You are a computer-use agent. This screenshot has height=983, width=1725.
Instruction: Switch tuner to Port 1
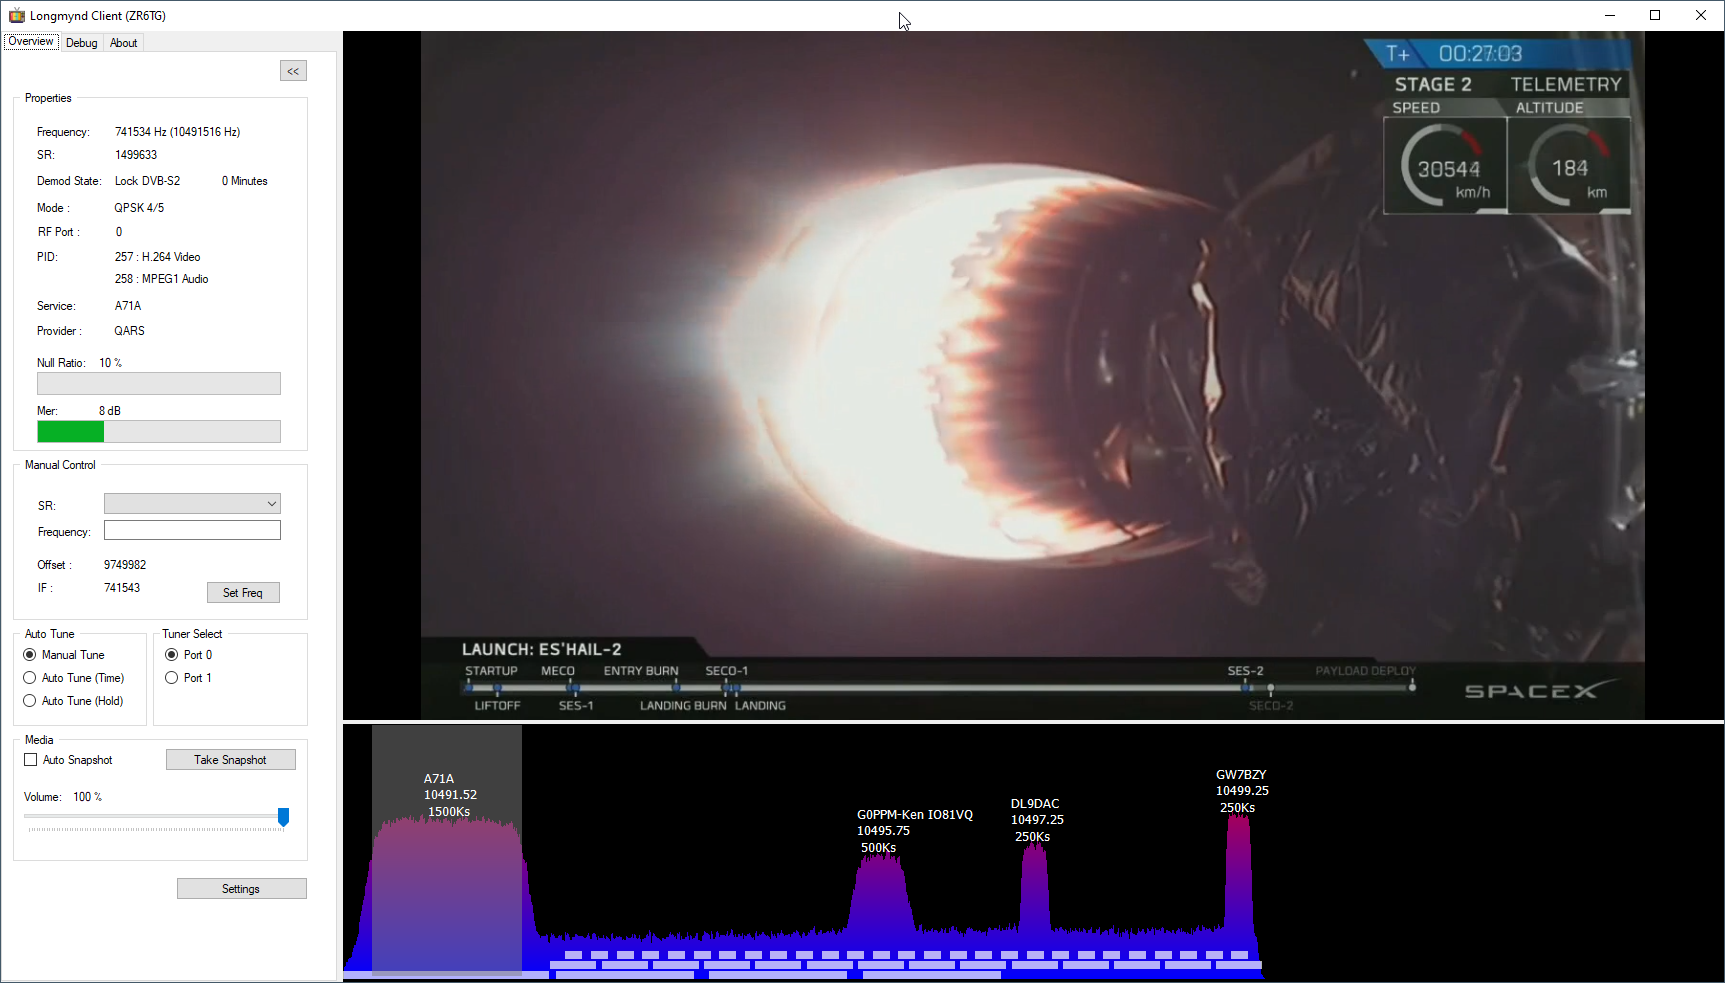click(x=172, y=678)
